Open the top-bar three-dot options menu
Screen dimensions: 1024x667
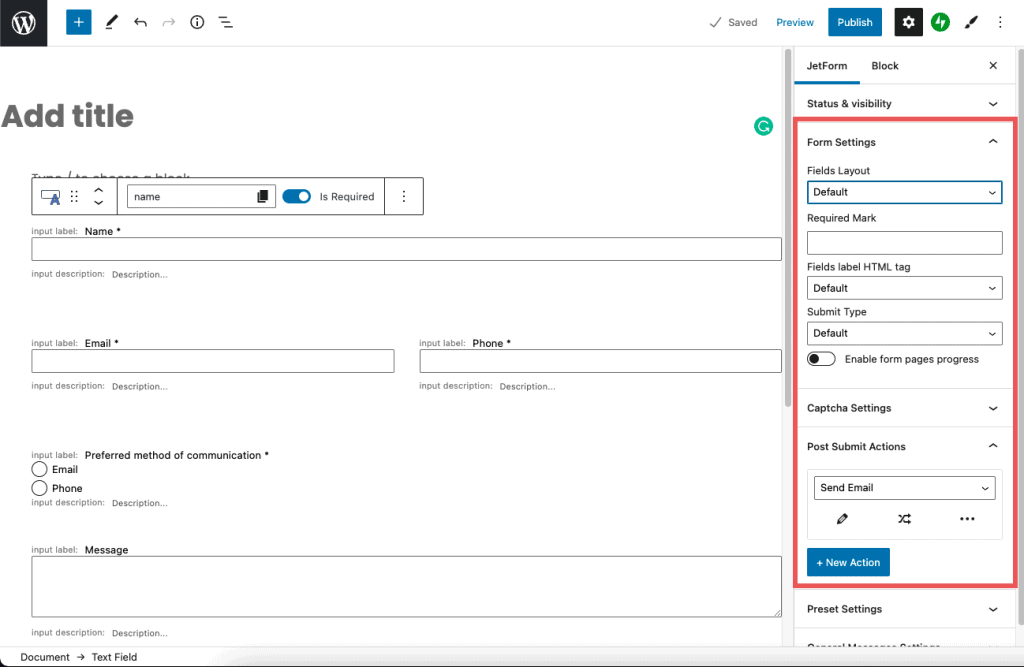point(1000,22)
